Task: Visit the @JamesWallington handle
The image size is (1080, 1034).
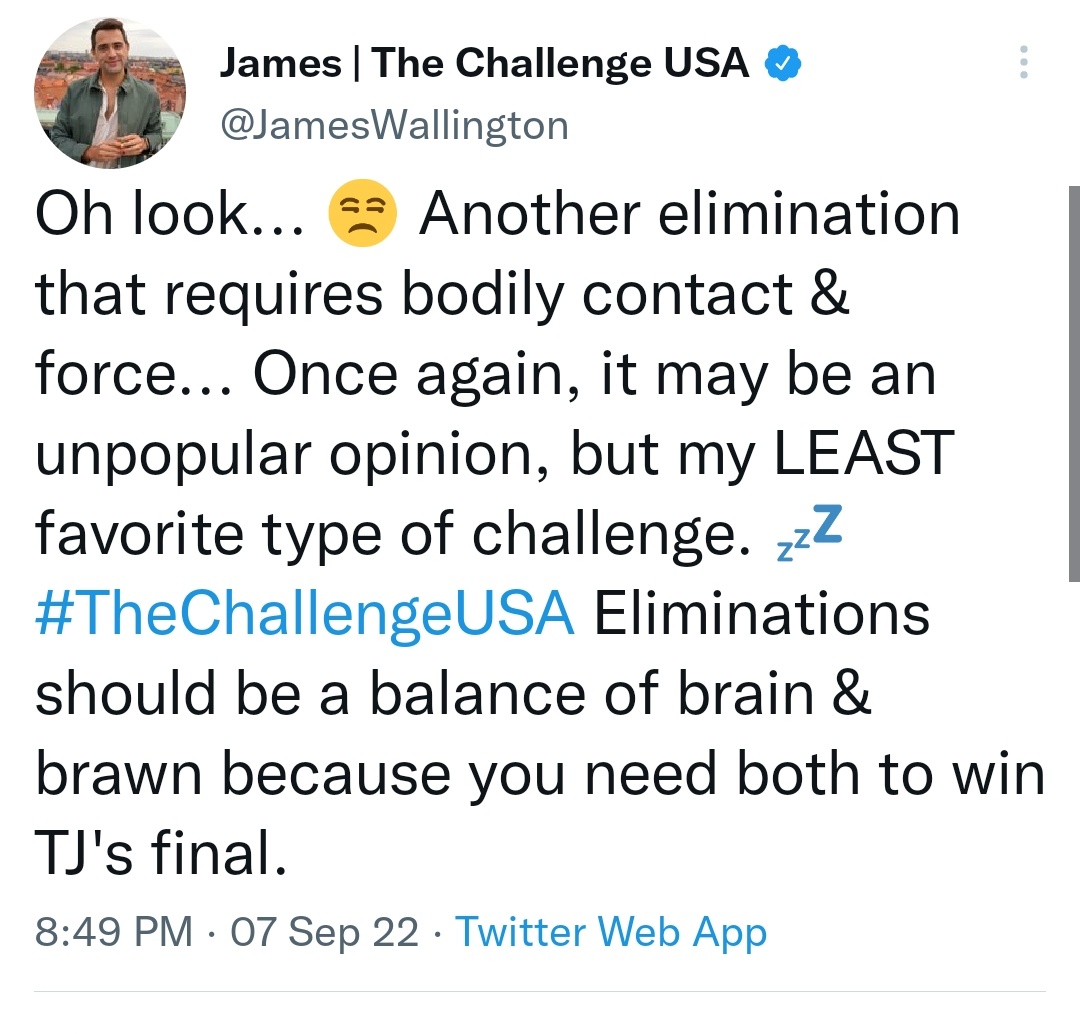Action: (x=394, y=126)
